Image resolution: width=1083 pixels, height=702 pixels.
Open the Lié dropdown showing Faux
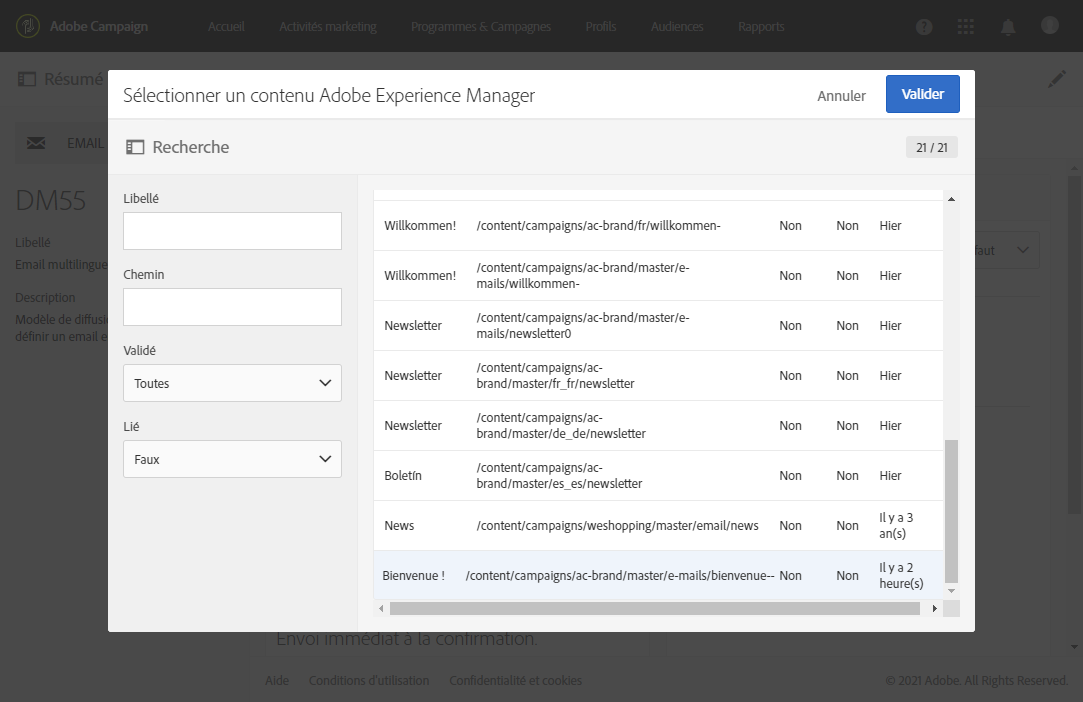click(232, 459)
